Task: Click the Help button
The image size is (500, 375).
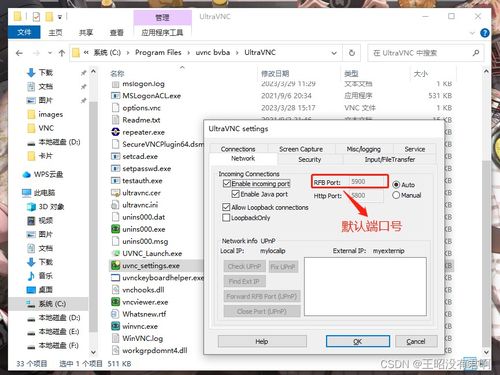Action: (262, 341)
